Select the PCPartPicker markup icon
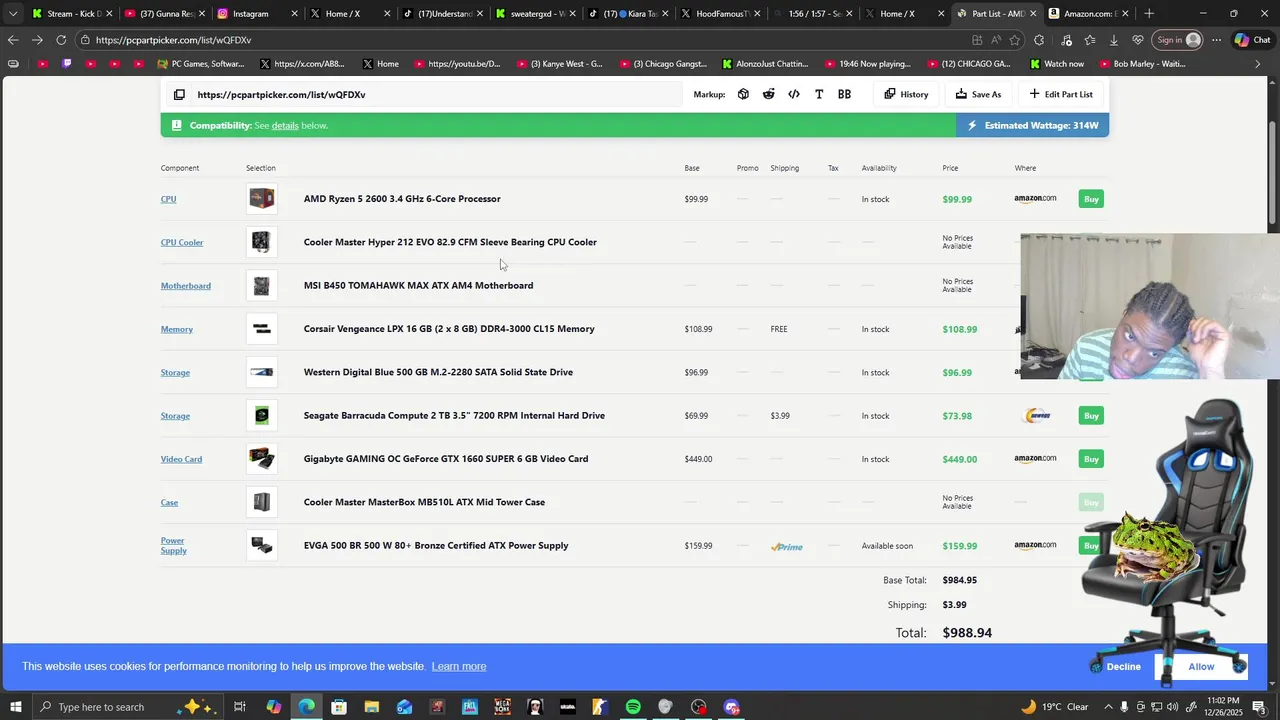The width and height of the screenshot is (1280, 720). 743,94
